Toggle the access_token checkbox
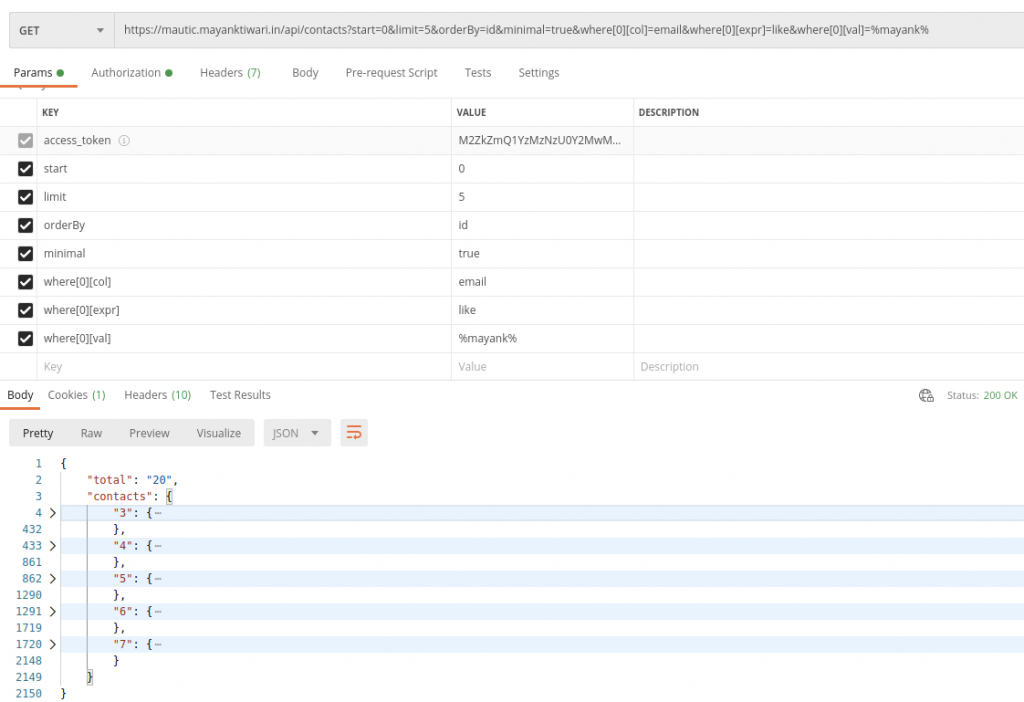1024x702 pixels. pyautogui.click(x=25, y=140)
